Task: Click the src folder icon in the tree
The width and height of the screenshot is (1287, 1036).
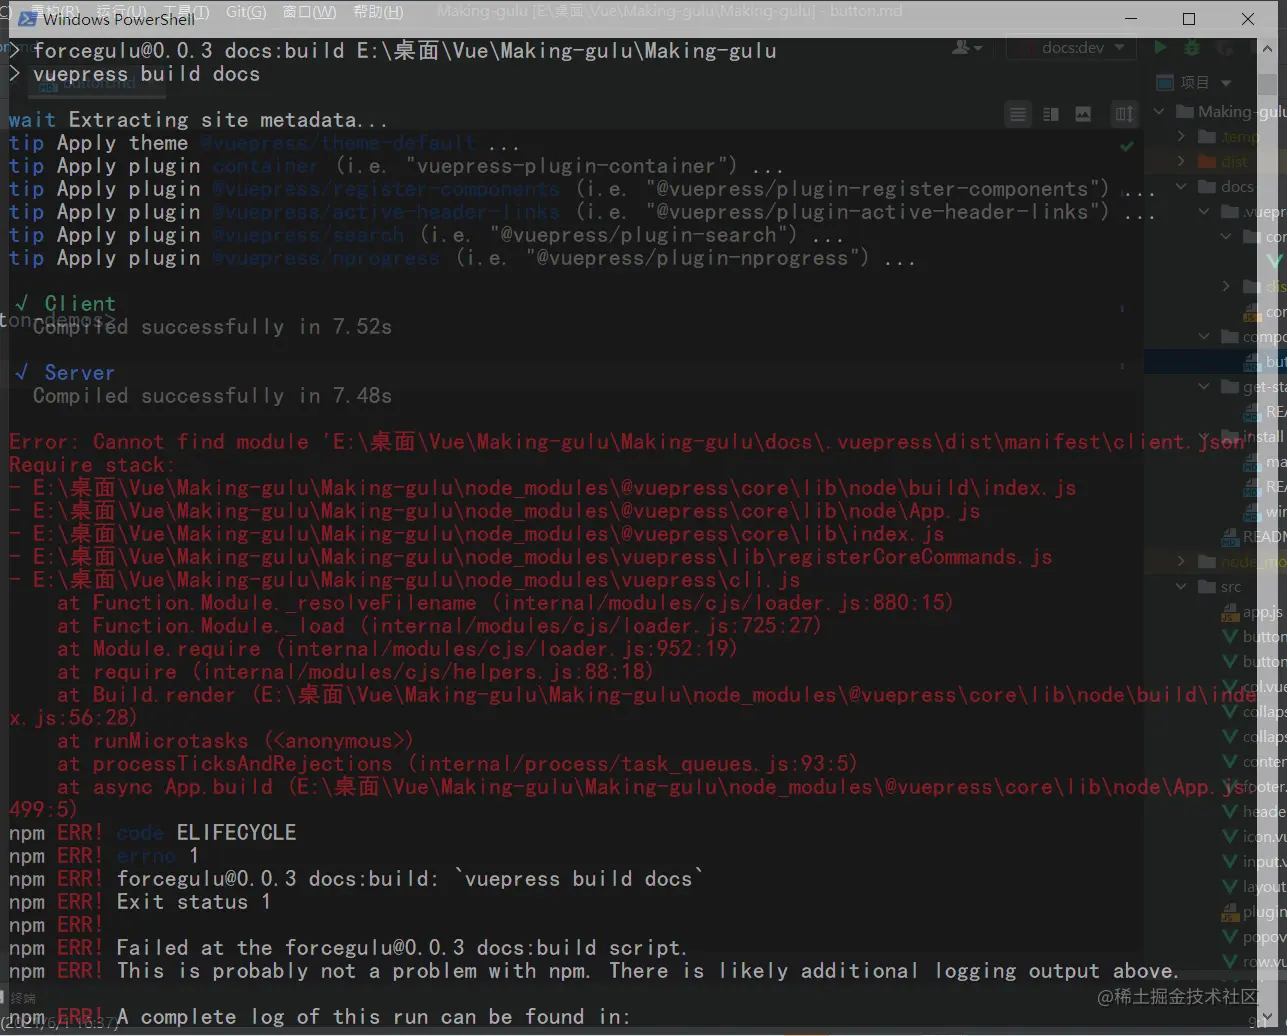Action: click(x=1207, y=587)
